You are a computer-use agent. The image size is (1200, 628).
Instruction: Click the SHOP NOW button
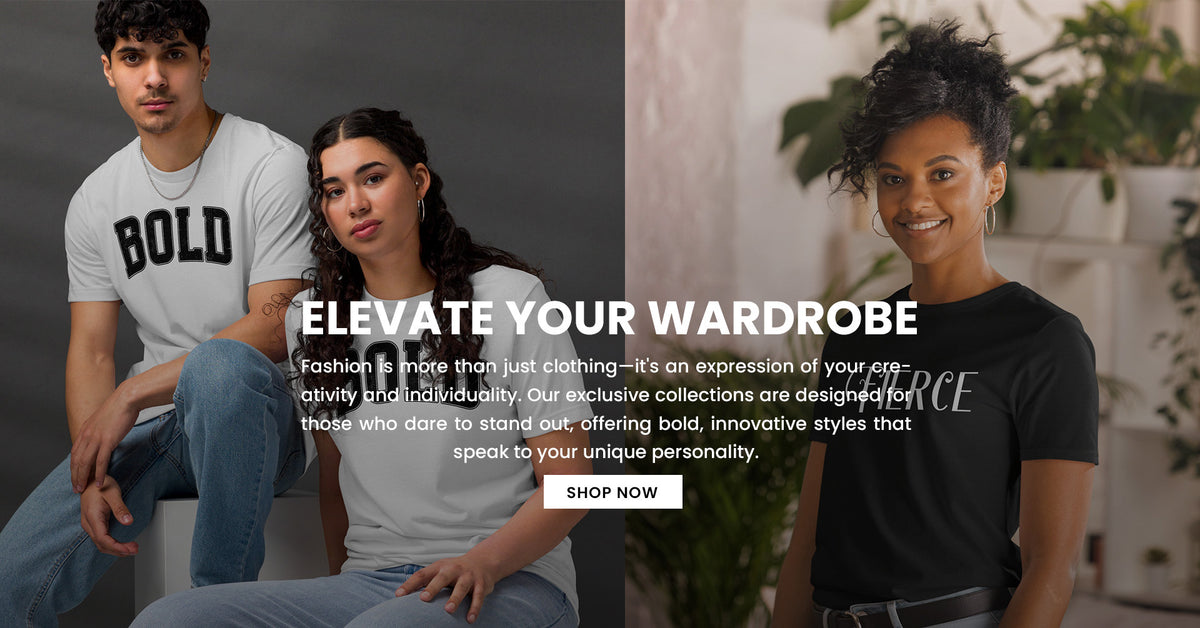coord(613,492)
